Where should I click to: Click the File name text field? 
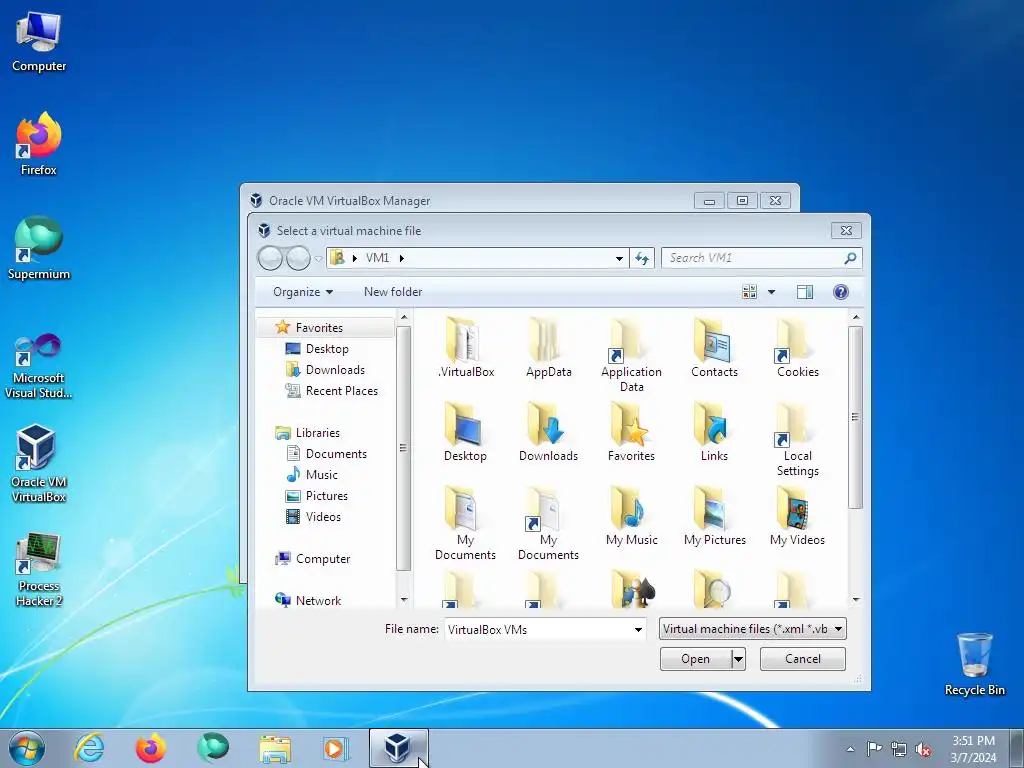tap(537, 630)
